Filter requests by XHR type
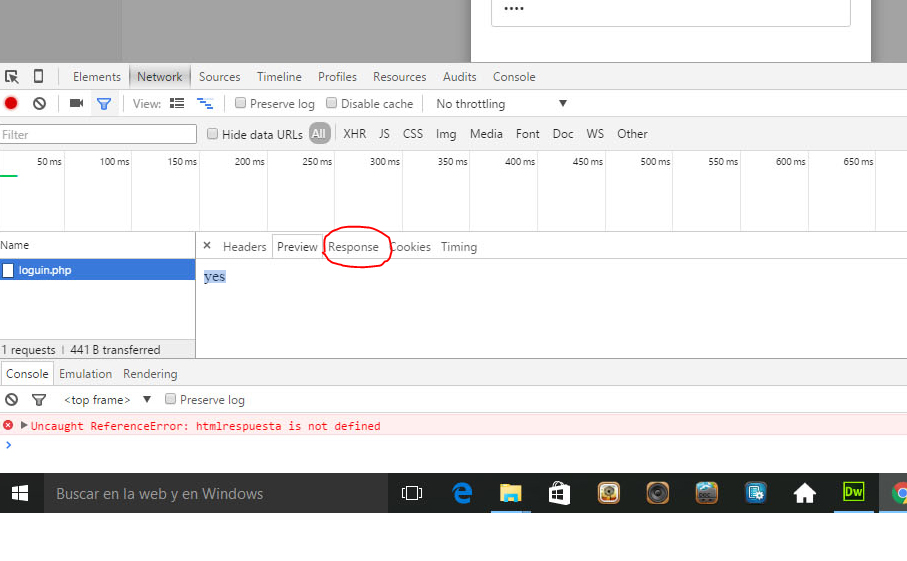The image size is (907, 561). click(x=354, y=134)
